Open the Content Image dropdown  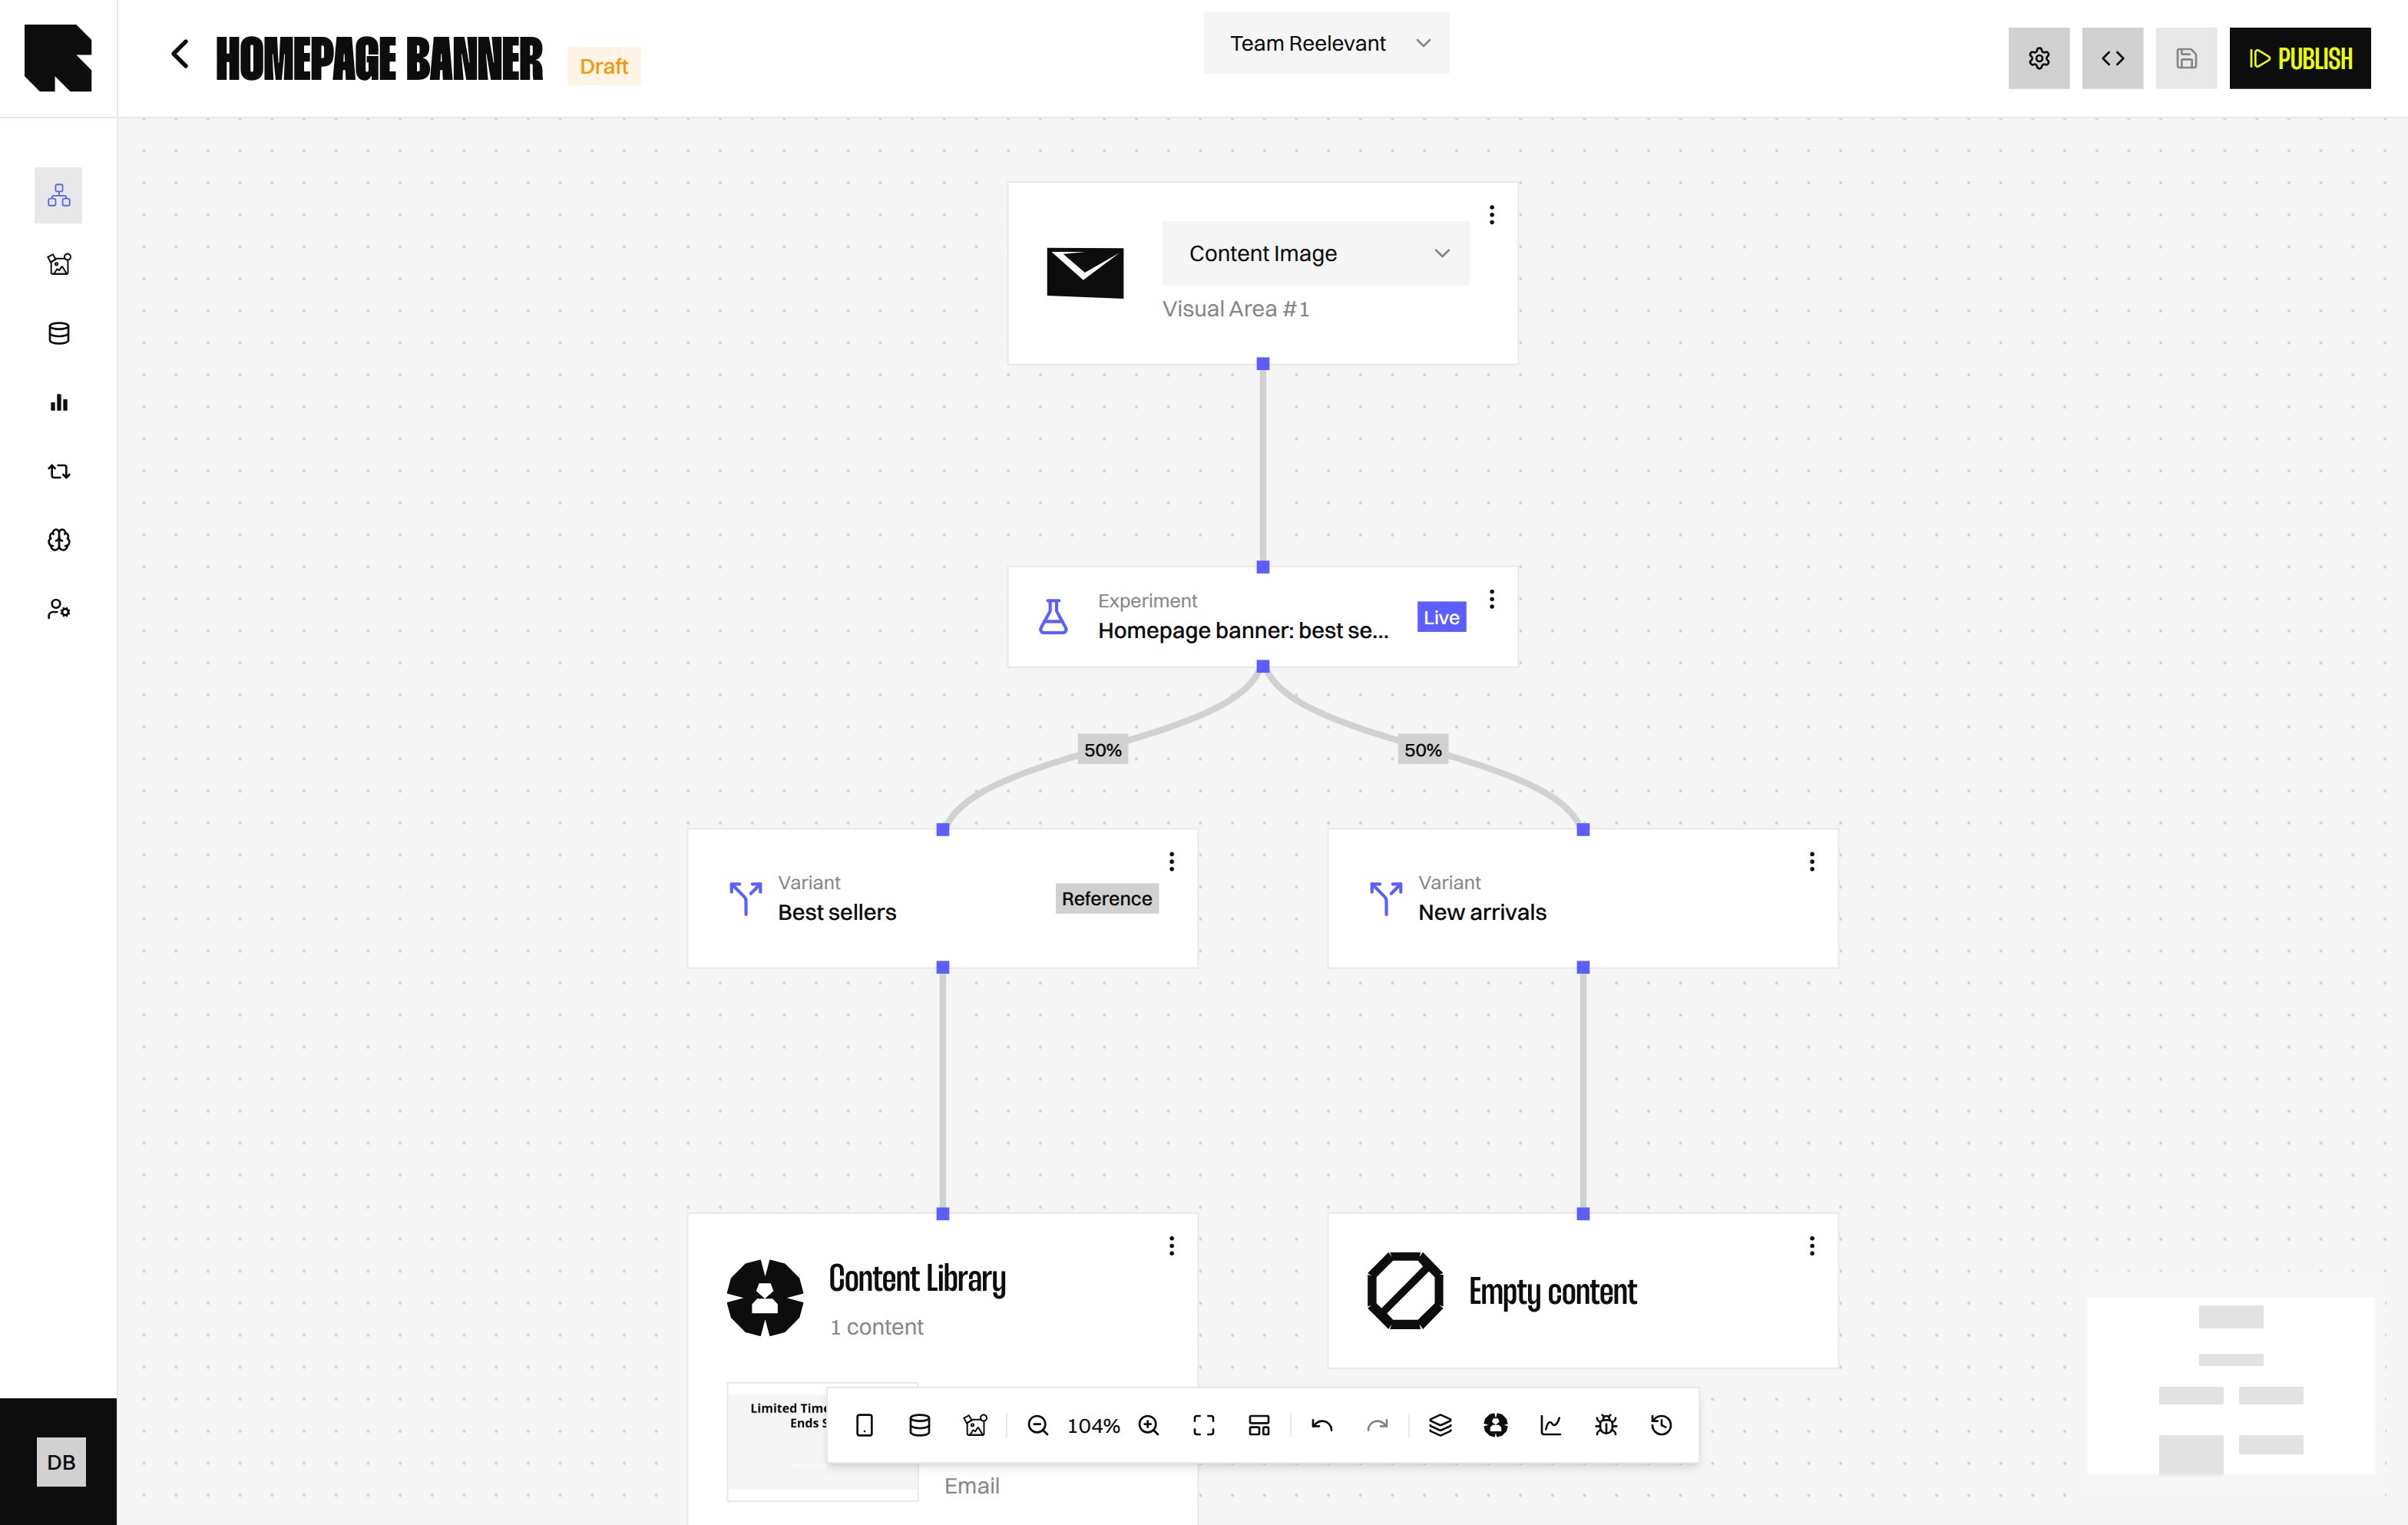point(1316,253)
